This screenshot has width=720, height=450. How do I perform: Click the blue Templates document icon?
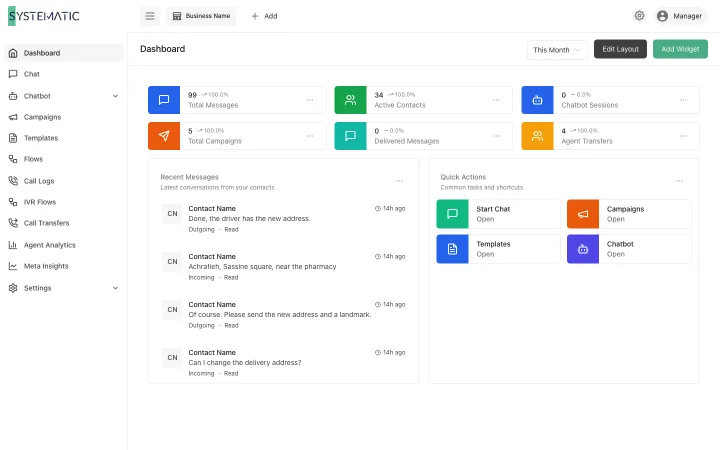point(452,249)
